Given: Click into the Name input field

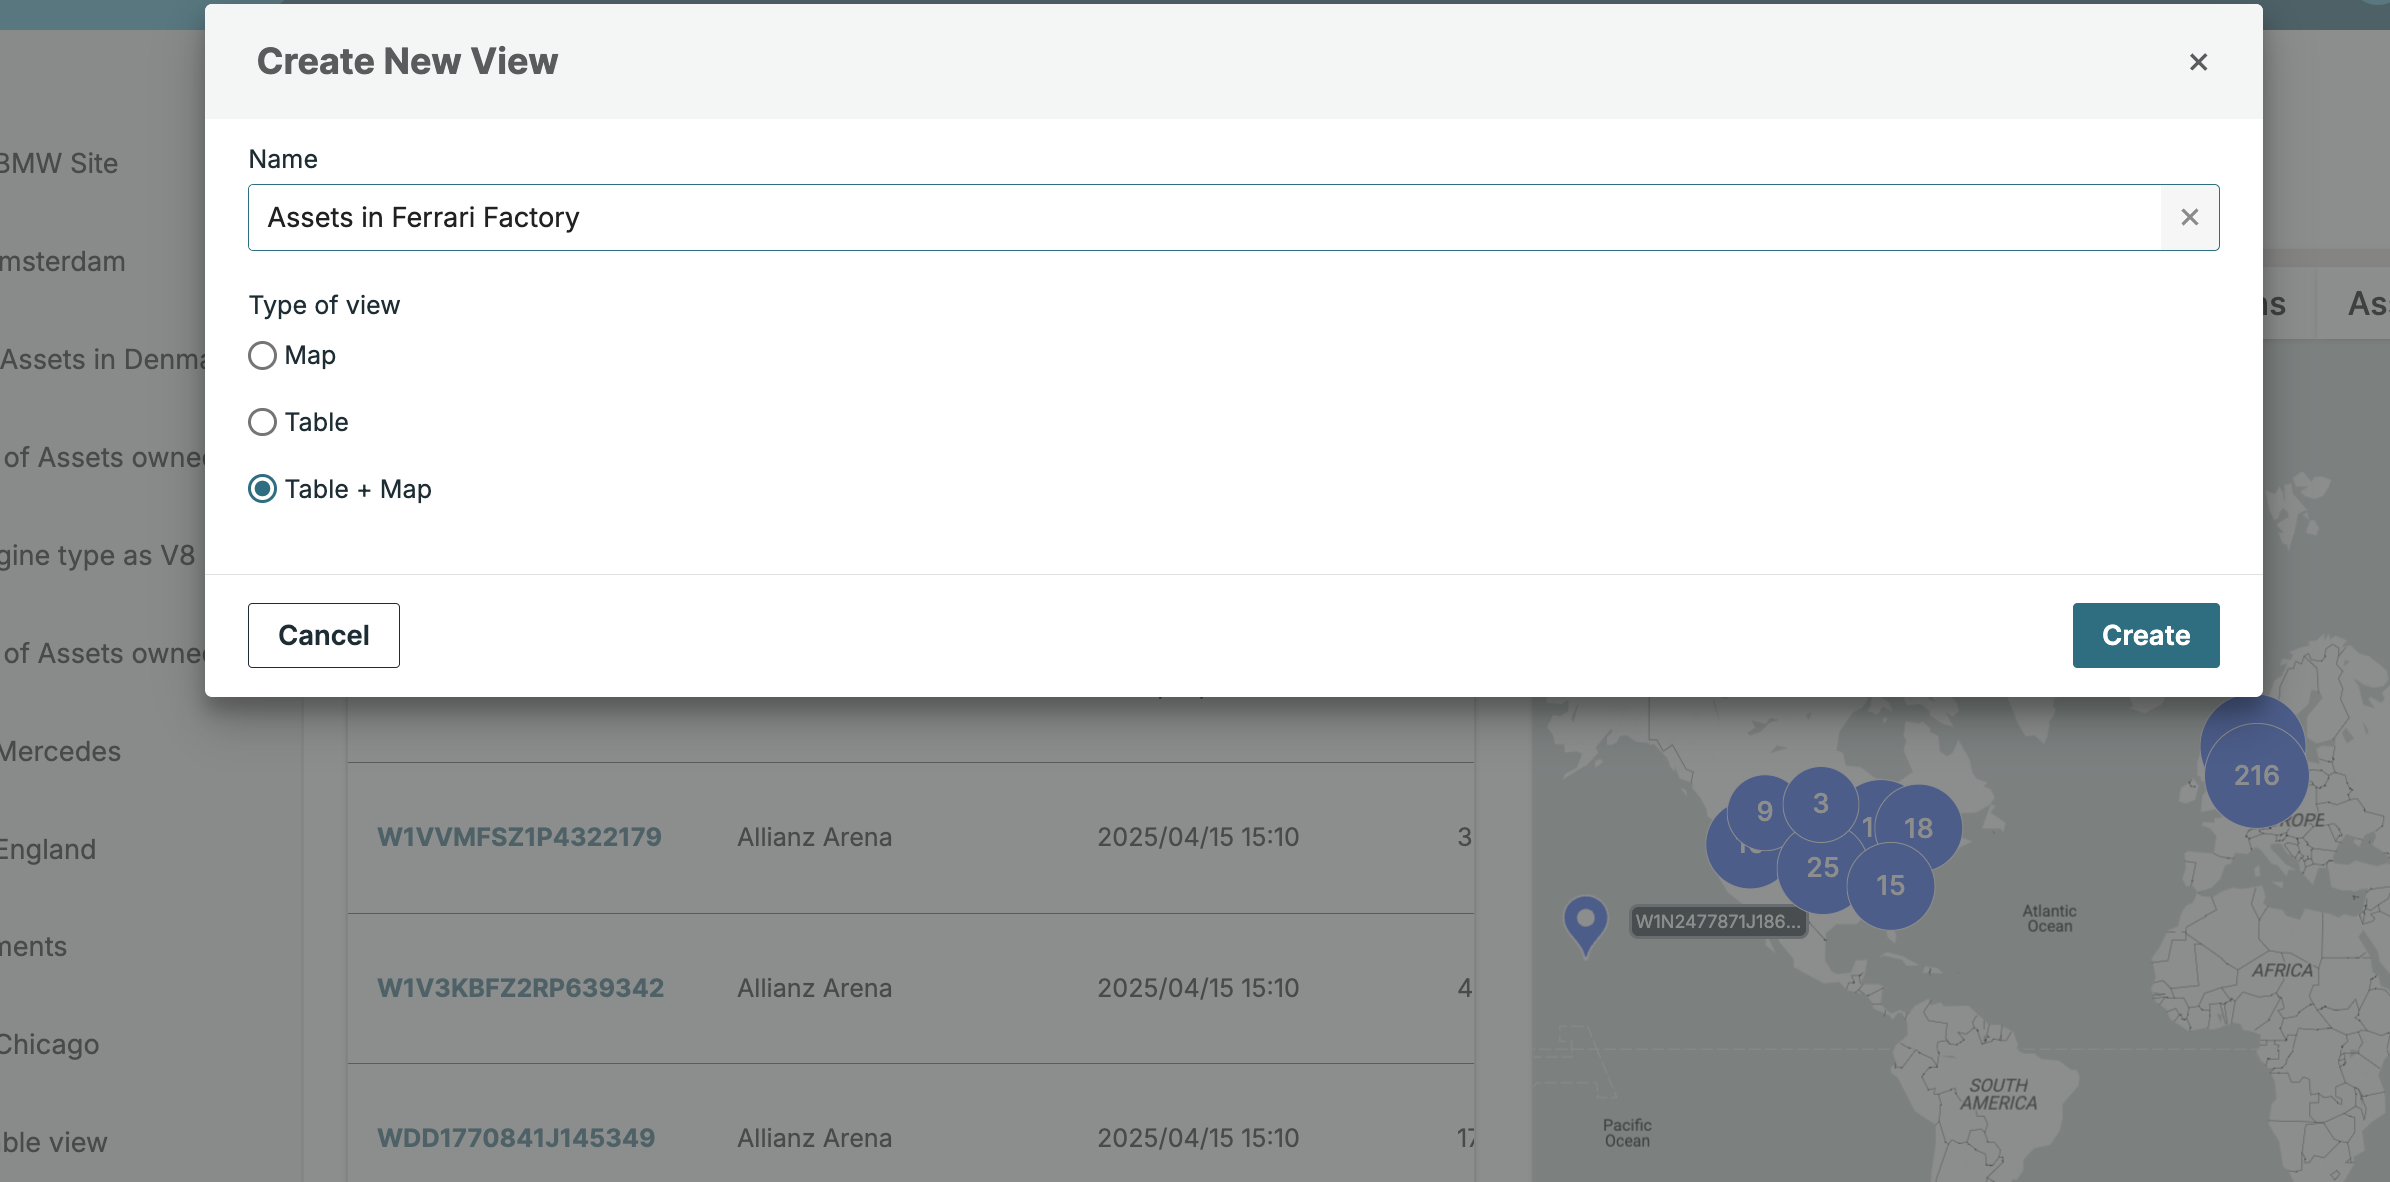Looking at the screenshot, I should click(x=1200, y=217).
